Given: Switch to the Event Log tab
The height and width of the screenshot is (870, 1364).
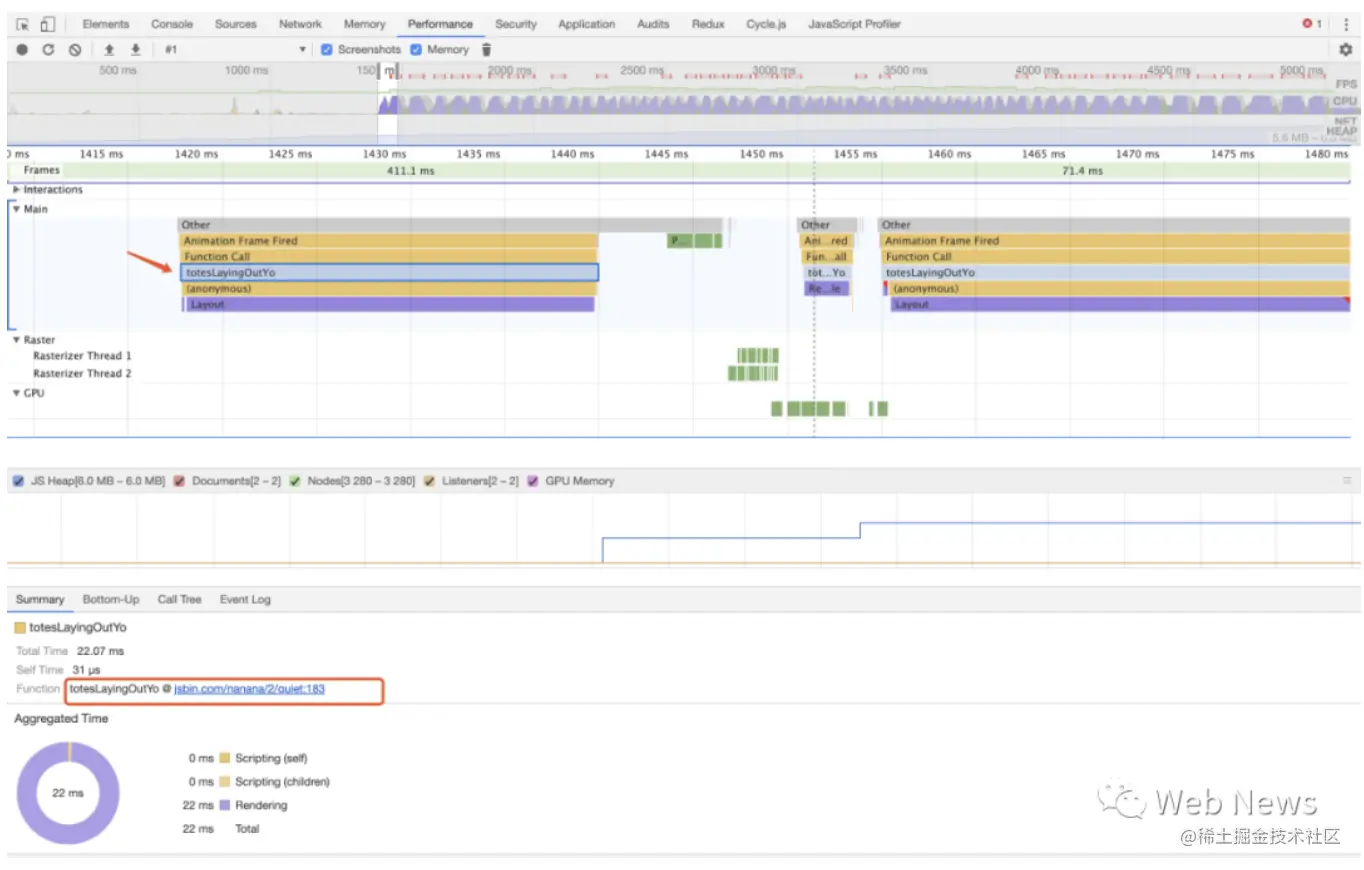Looking at the screenshot, I should point(245,599).
